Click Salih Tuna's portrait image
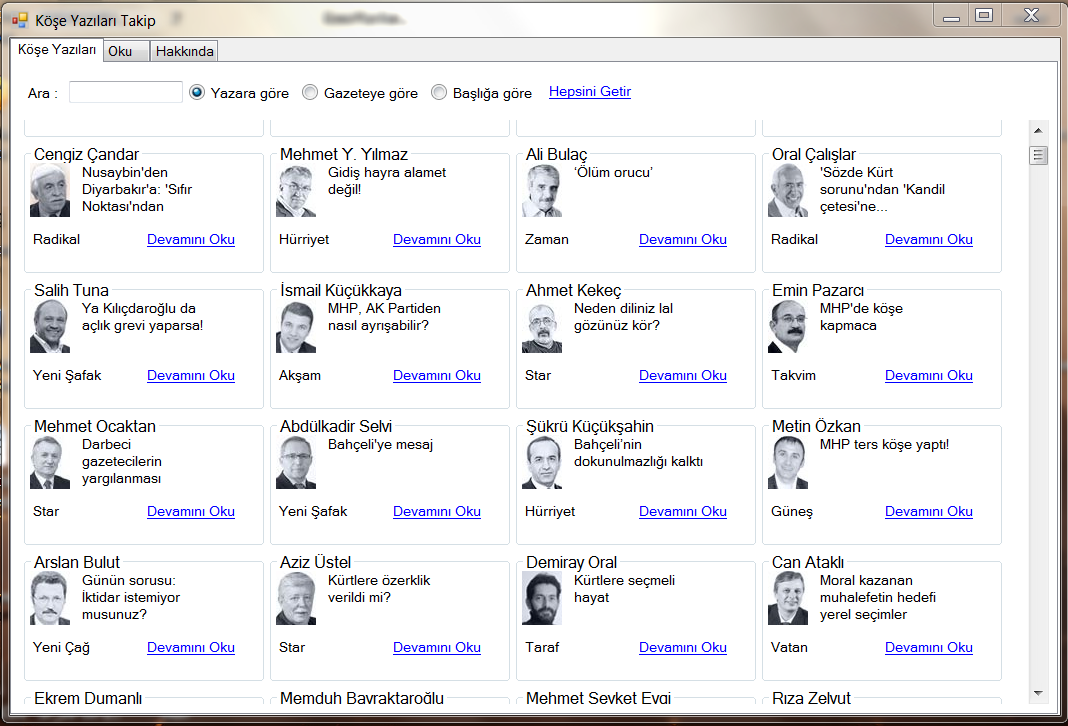The image size is (1068, 726). pyautogui.click(x=50, y=327)
